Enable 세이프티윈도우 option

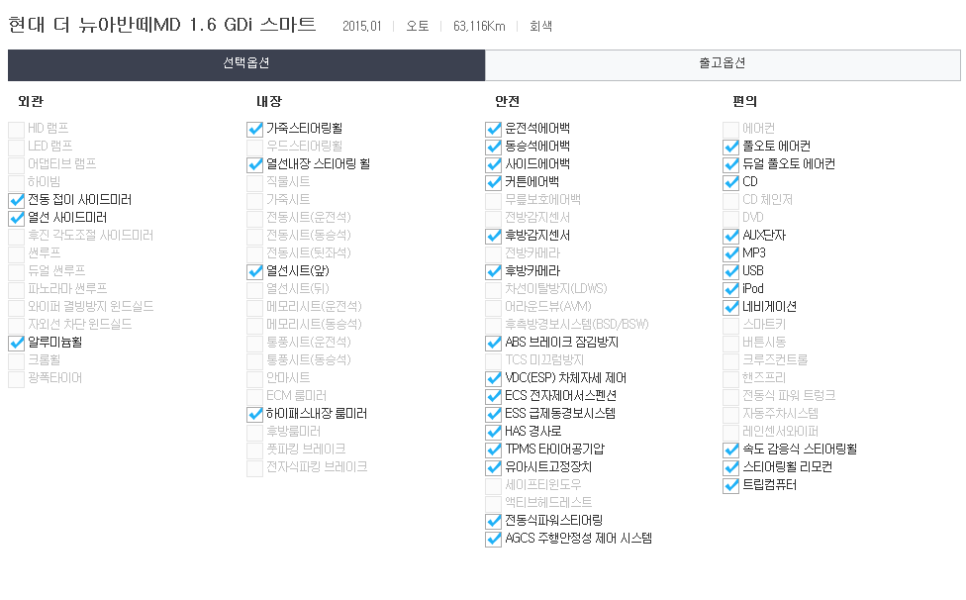click(x=493, y=487)
